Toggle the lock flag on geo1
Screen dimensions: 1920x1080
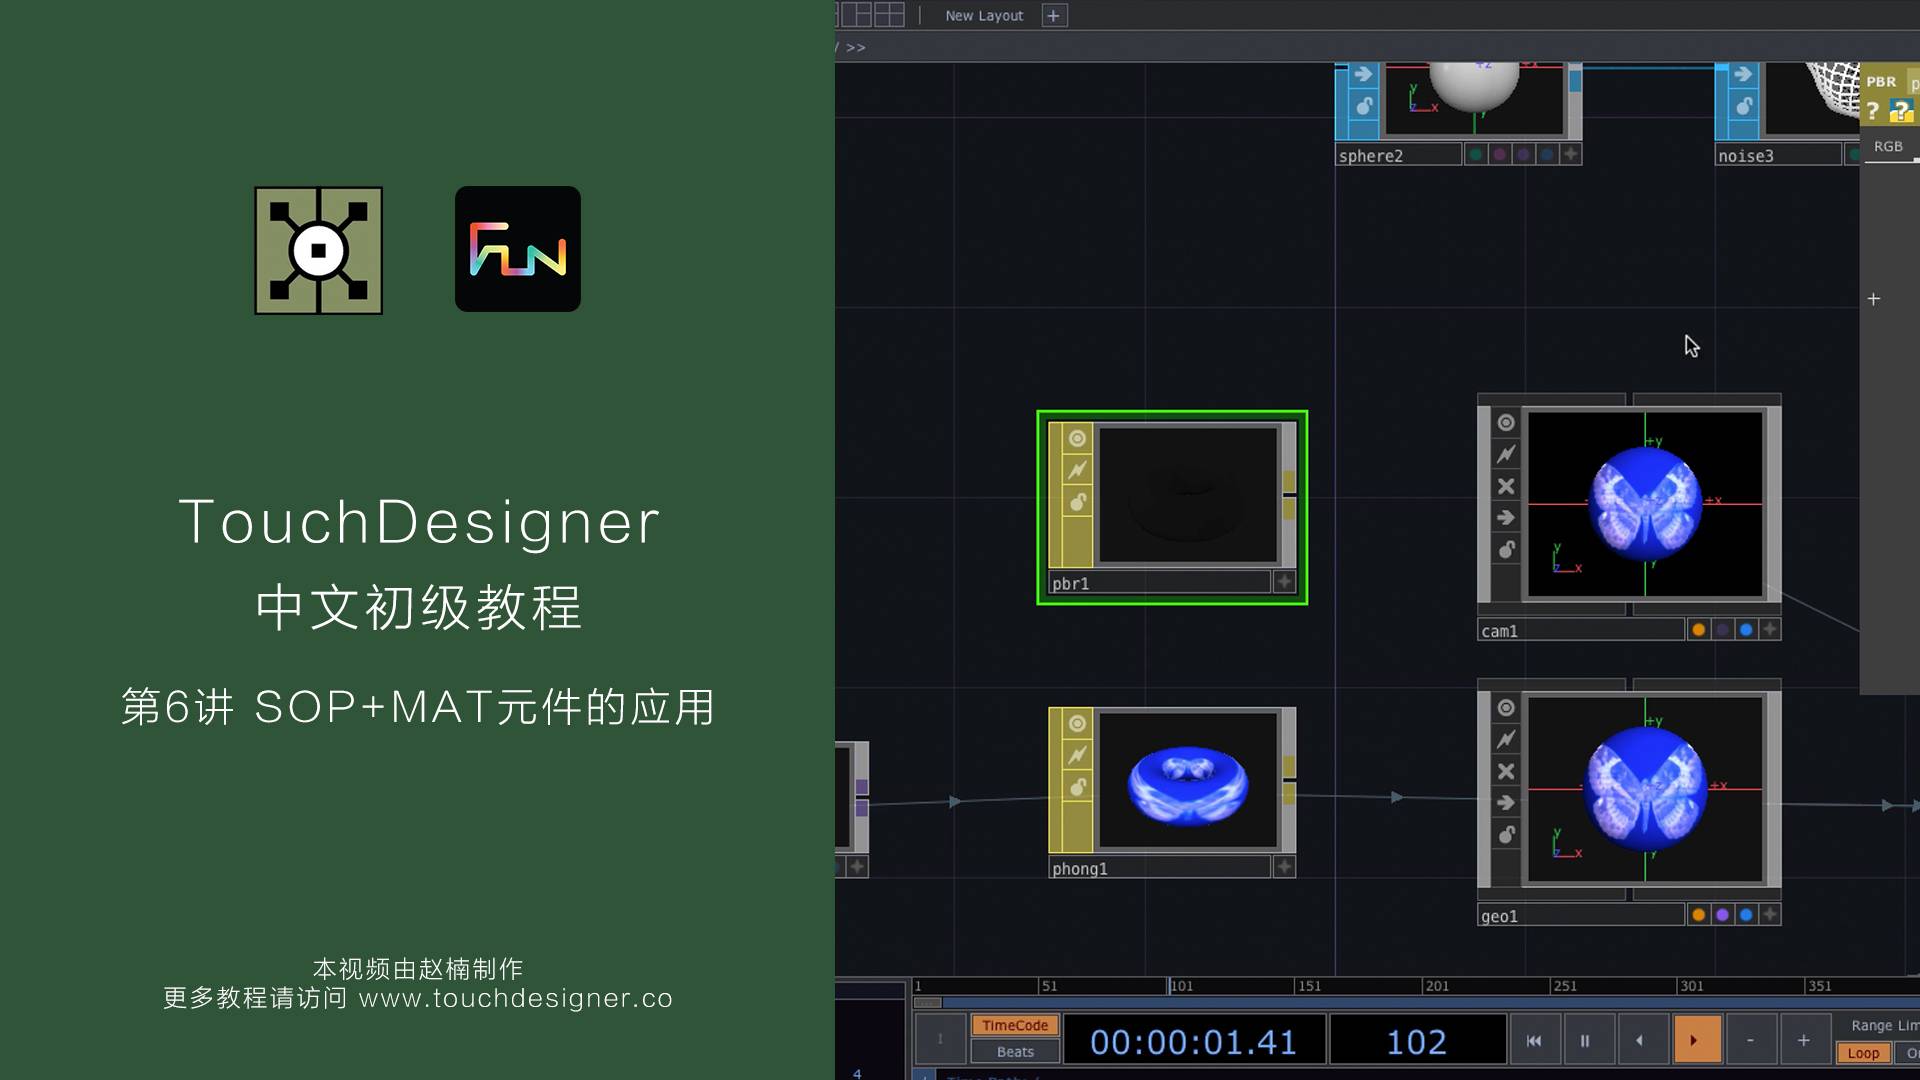(1506, 835)
